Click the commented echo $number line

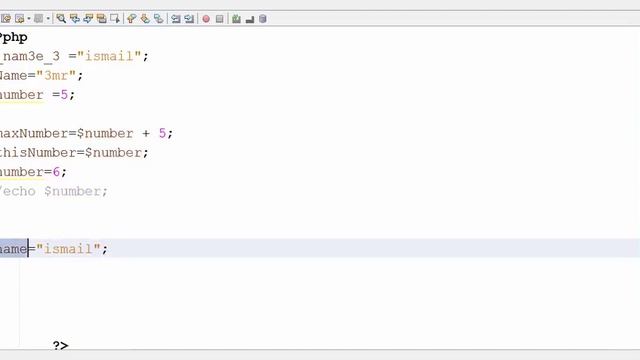(x=54, y=191)
